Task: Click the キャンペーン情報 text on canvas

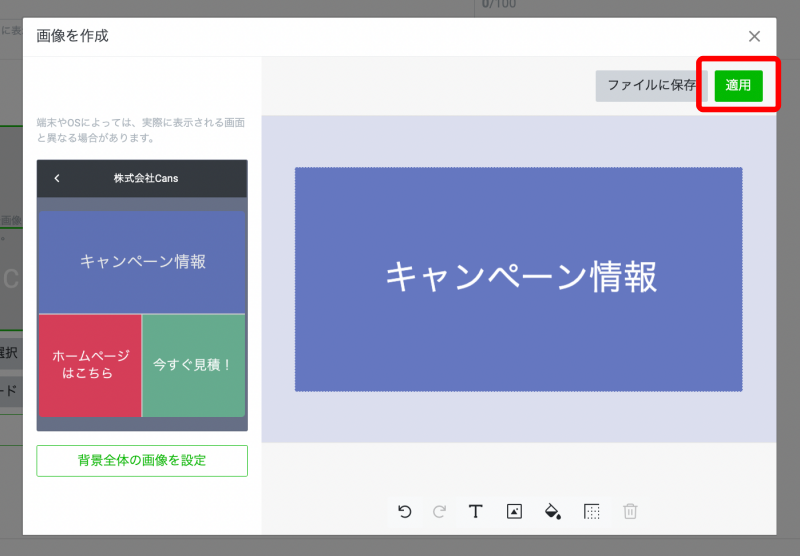Action: (x=521, y=277)
